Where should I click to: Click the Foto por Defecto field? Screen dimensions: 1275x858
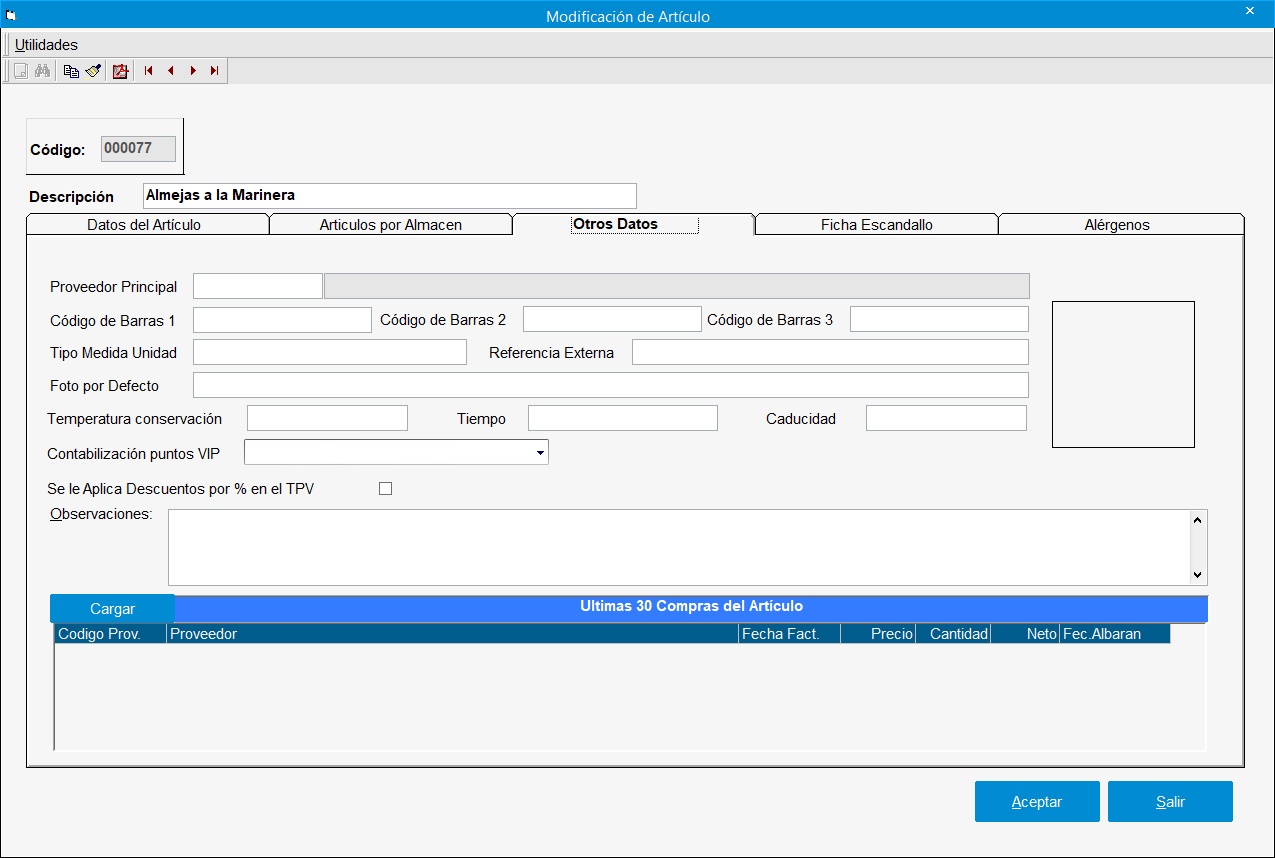pyautogui.click(x=611, y=385)
